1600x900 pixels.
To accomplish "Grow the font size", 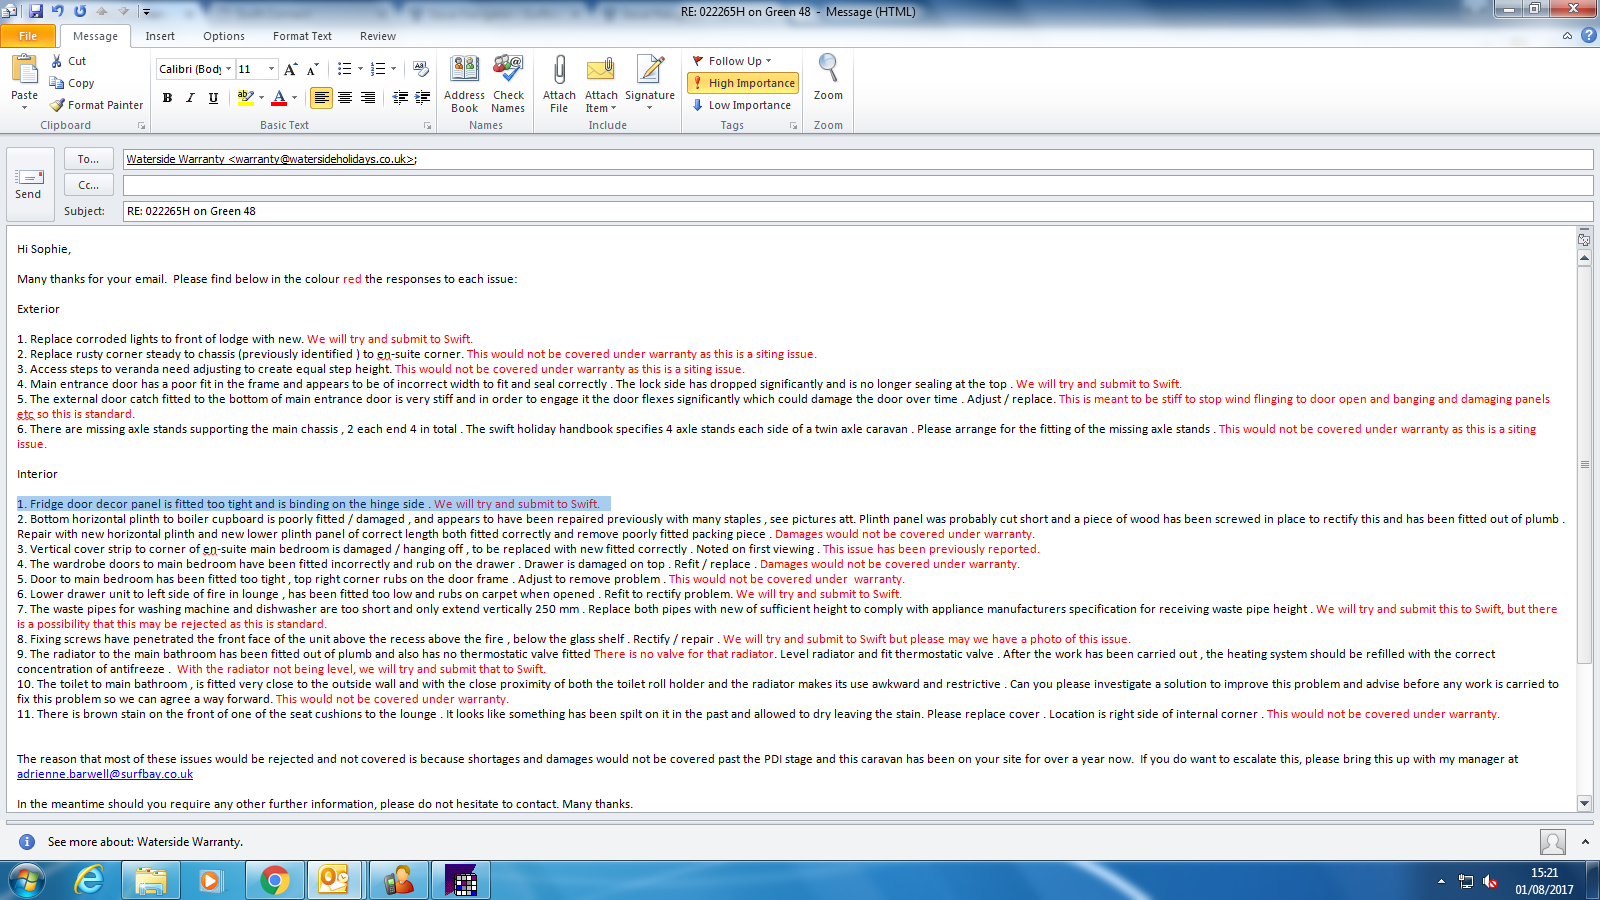I will 290,69.
